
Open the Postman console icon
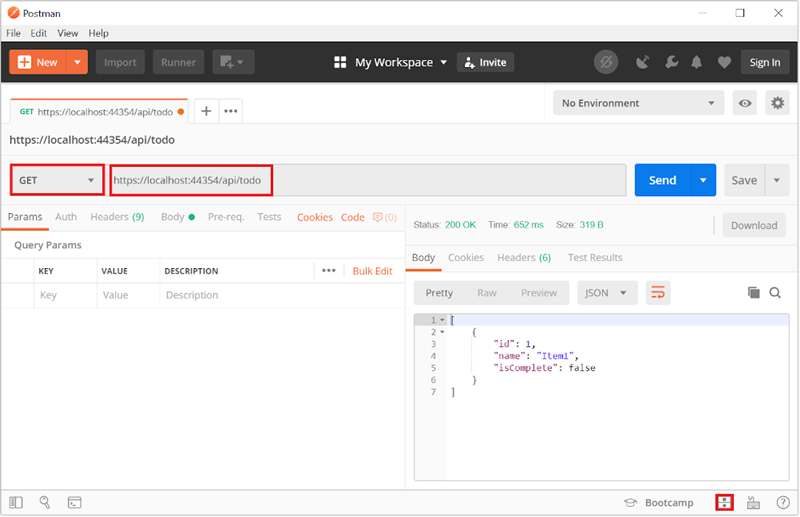(74, 502)
